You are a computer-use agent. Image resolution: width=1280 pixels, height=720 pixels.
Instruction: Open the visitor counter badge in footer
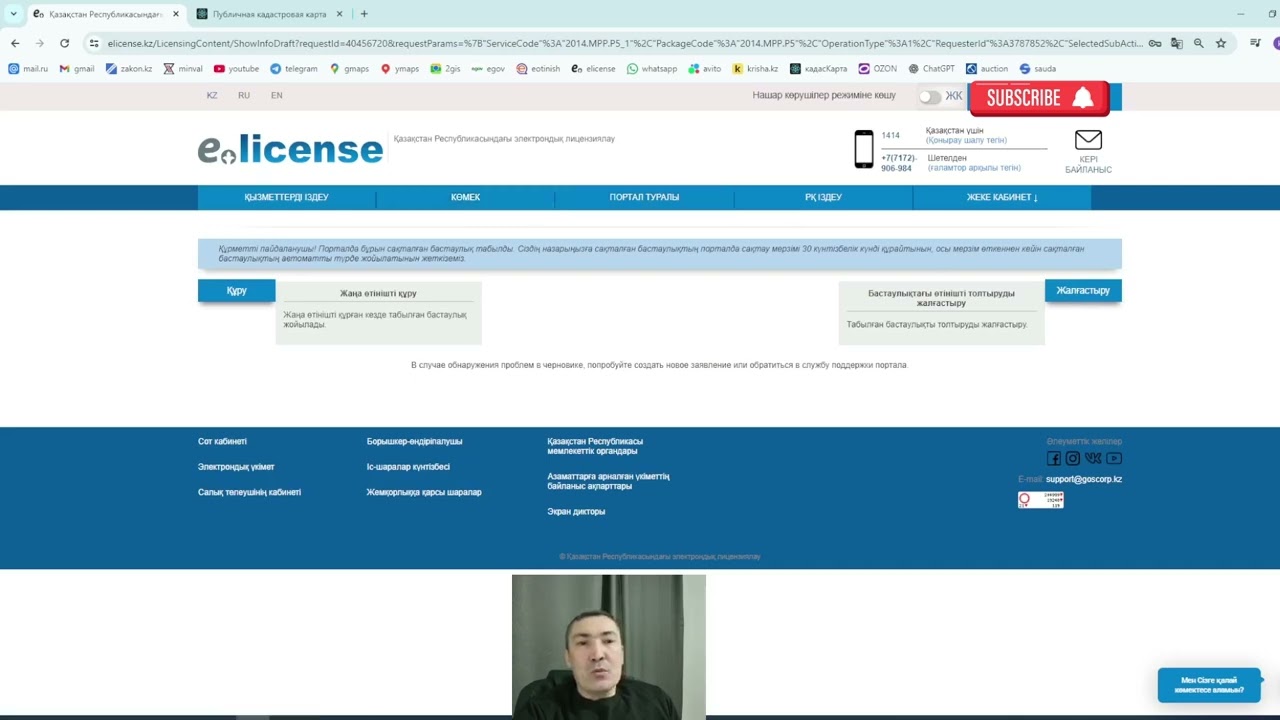(x=1040, y=500)
